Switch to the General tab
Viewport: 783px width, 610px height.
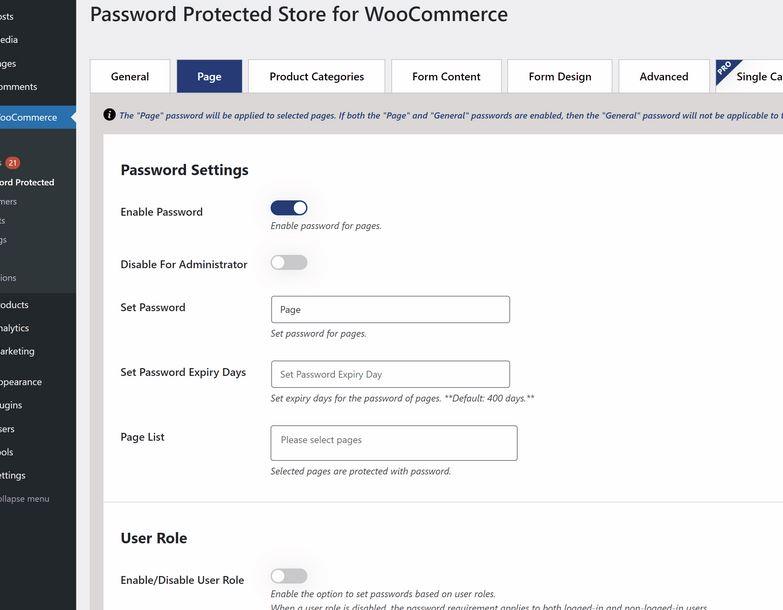click(x=130, y=76)
